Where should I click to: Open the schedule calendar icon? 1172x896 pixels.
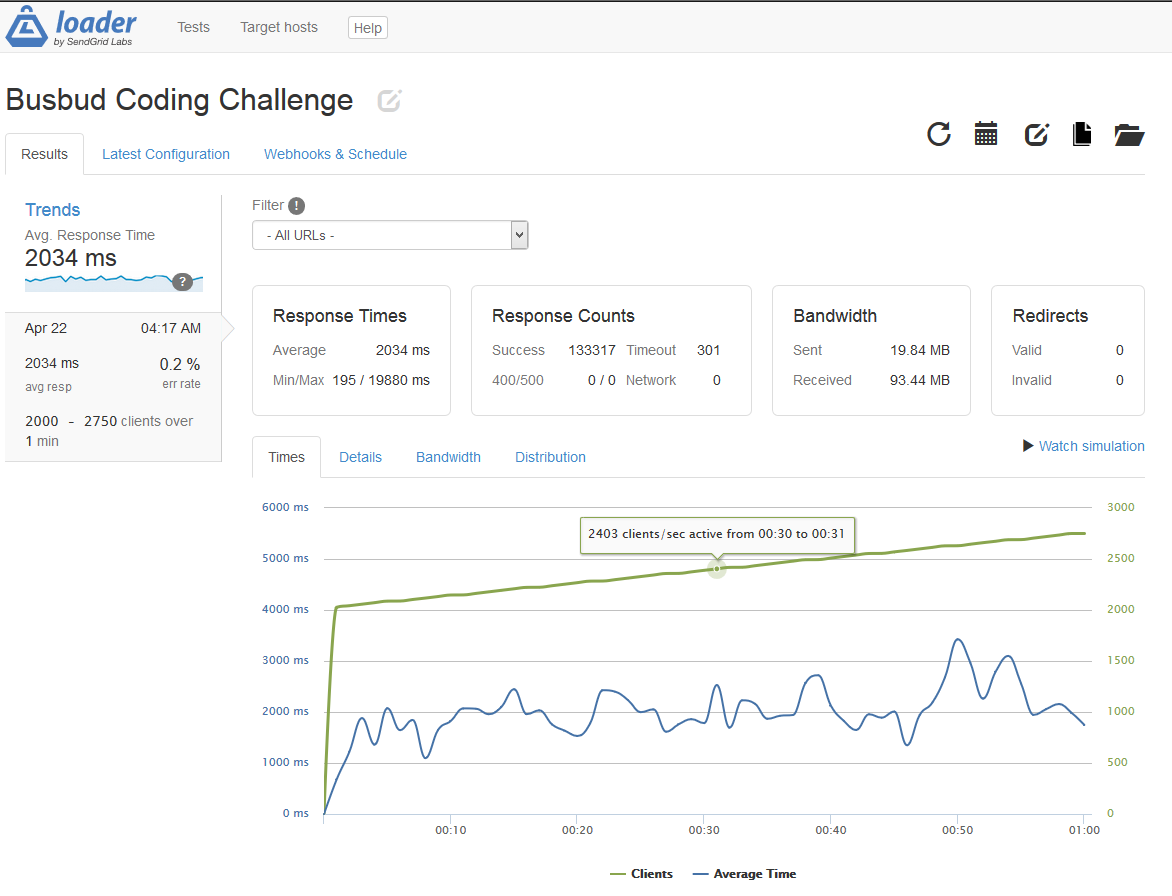tap(986, 134)
